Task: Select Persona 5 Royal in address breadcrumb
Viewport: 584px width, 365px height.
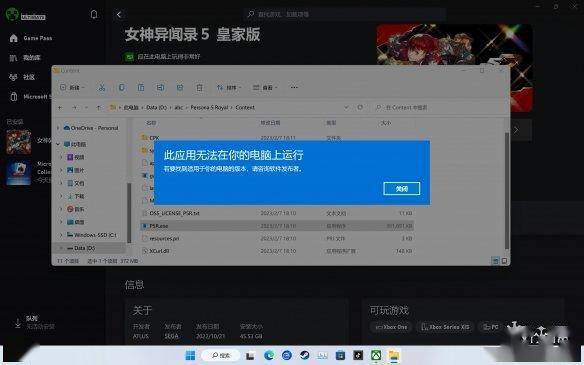Action: [x=209, y=107]
